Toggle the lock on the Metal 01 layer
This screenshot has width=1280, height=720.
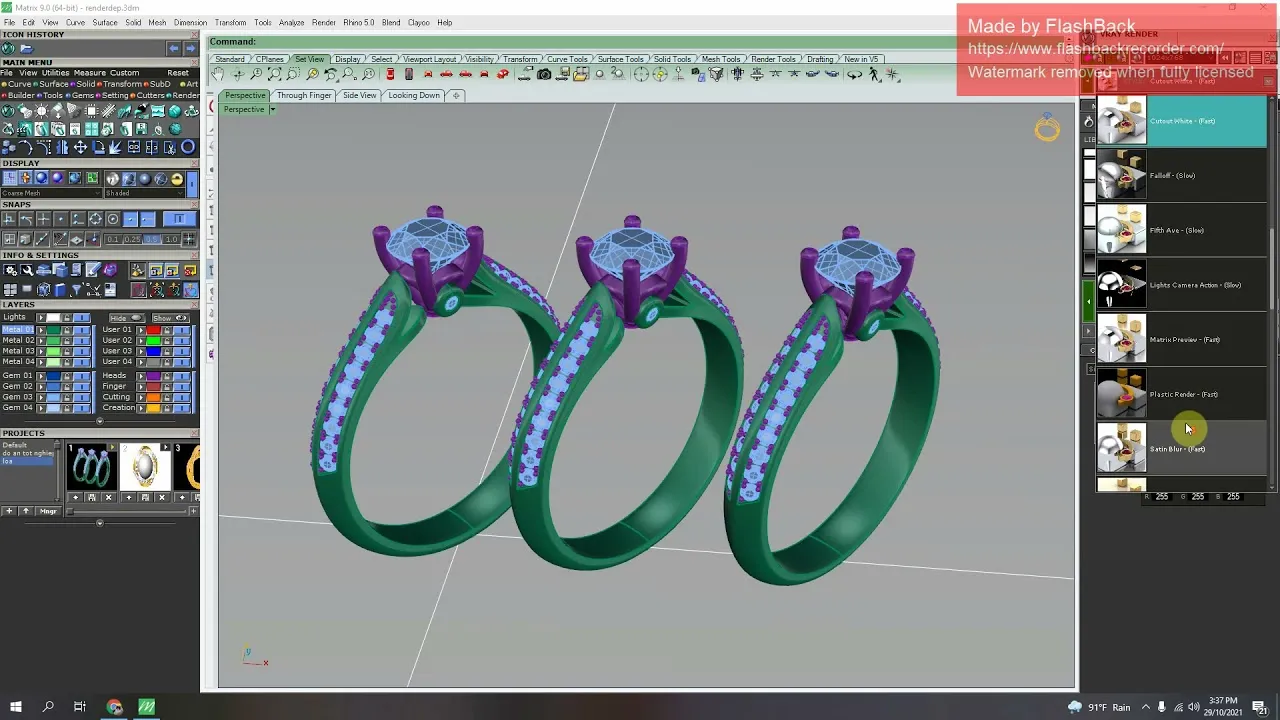pyautogui.click(x=67, y=331)
